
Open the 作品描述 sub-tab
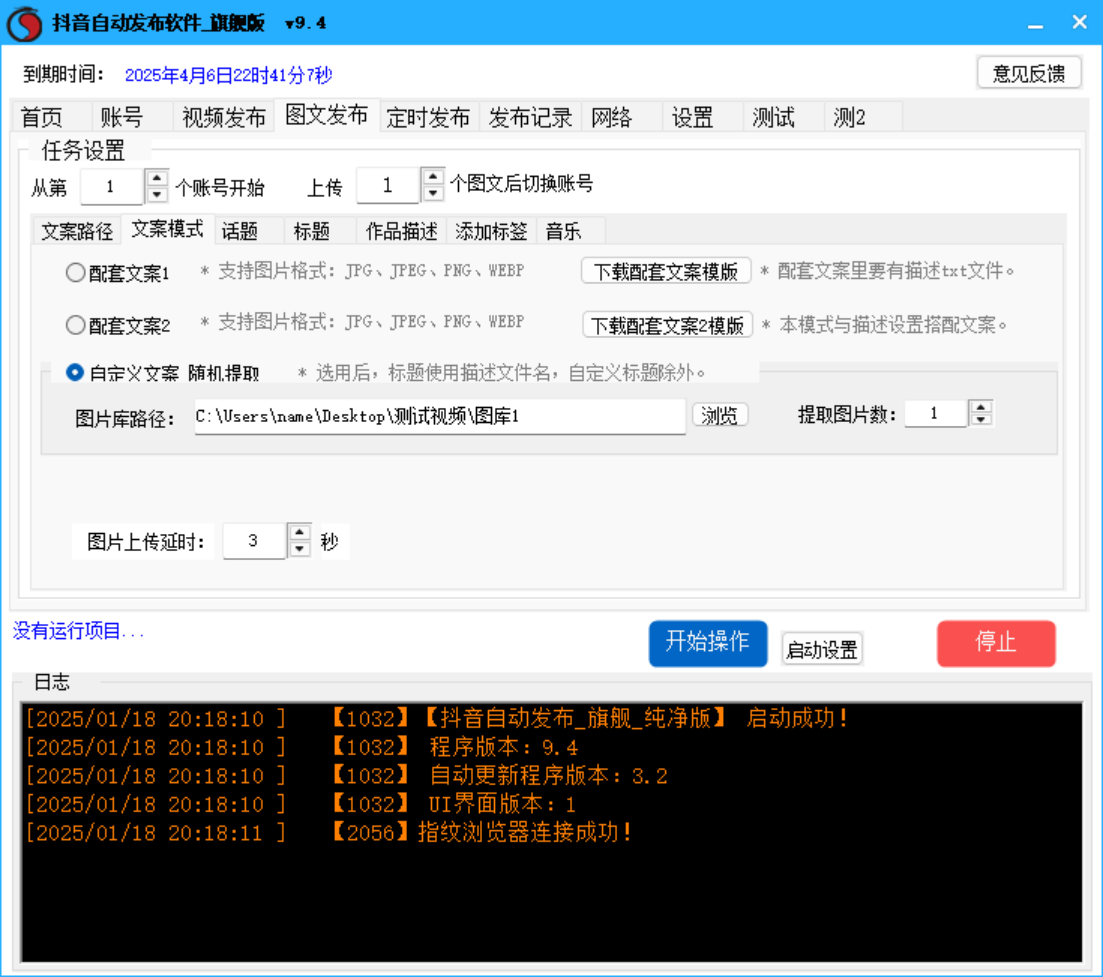coord(402,231)
